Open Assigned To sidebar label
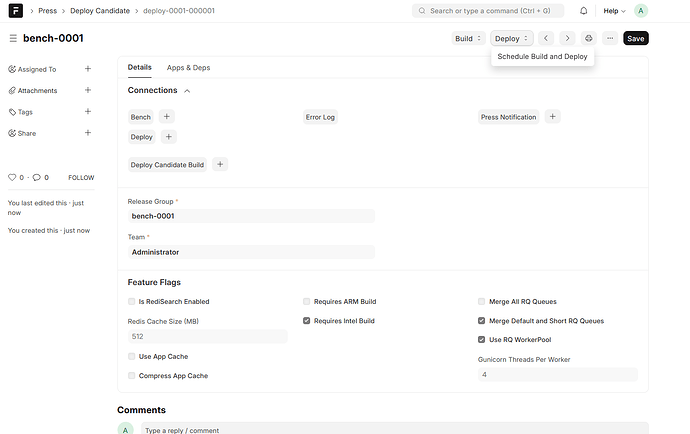The width and height of the screenshot is (690, 434). click(37, 69)
